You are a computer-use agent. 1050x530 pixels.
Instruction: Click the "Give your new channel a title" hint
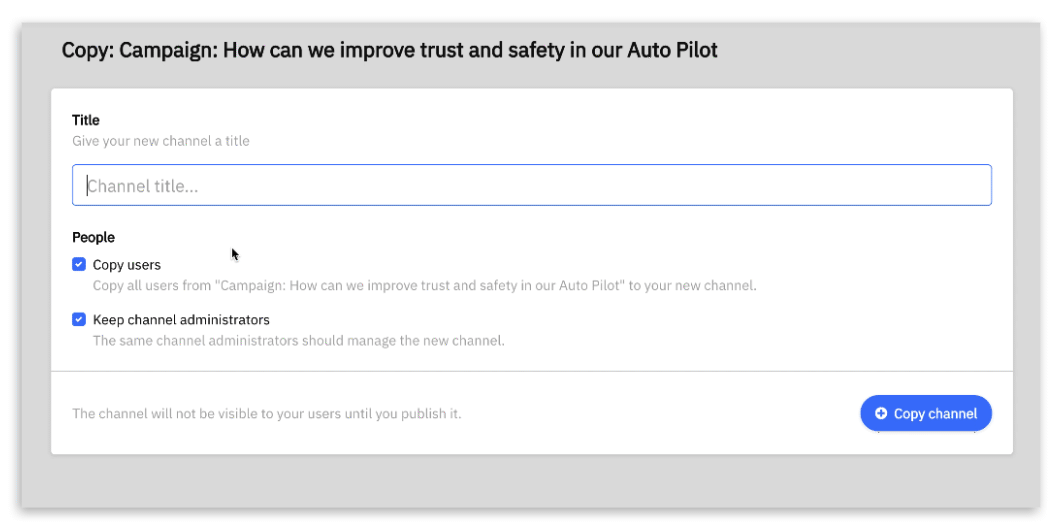coord(161,141)
